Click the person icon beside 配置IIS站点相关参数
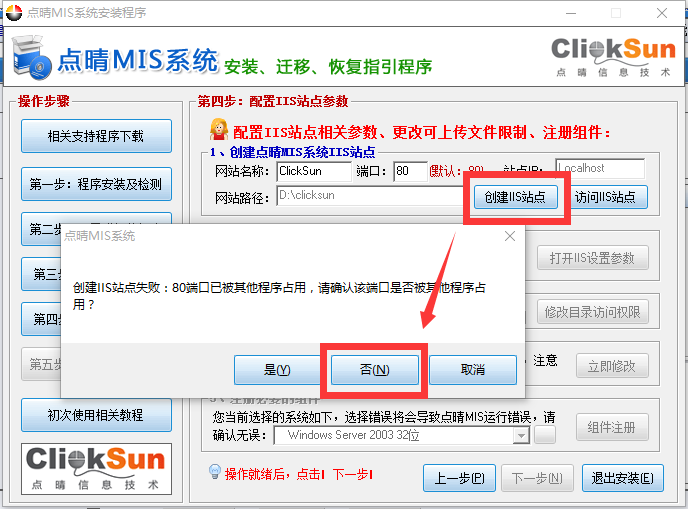 (x=219, y=131)
